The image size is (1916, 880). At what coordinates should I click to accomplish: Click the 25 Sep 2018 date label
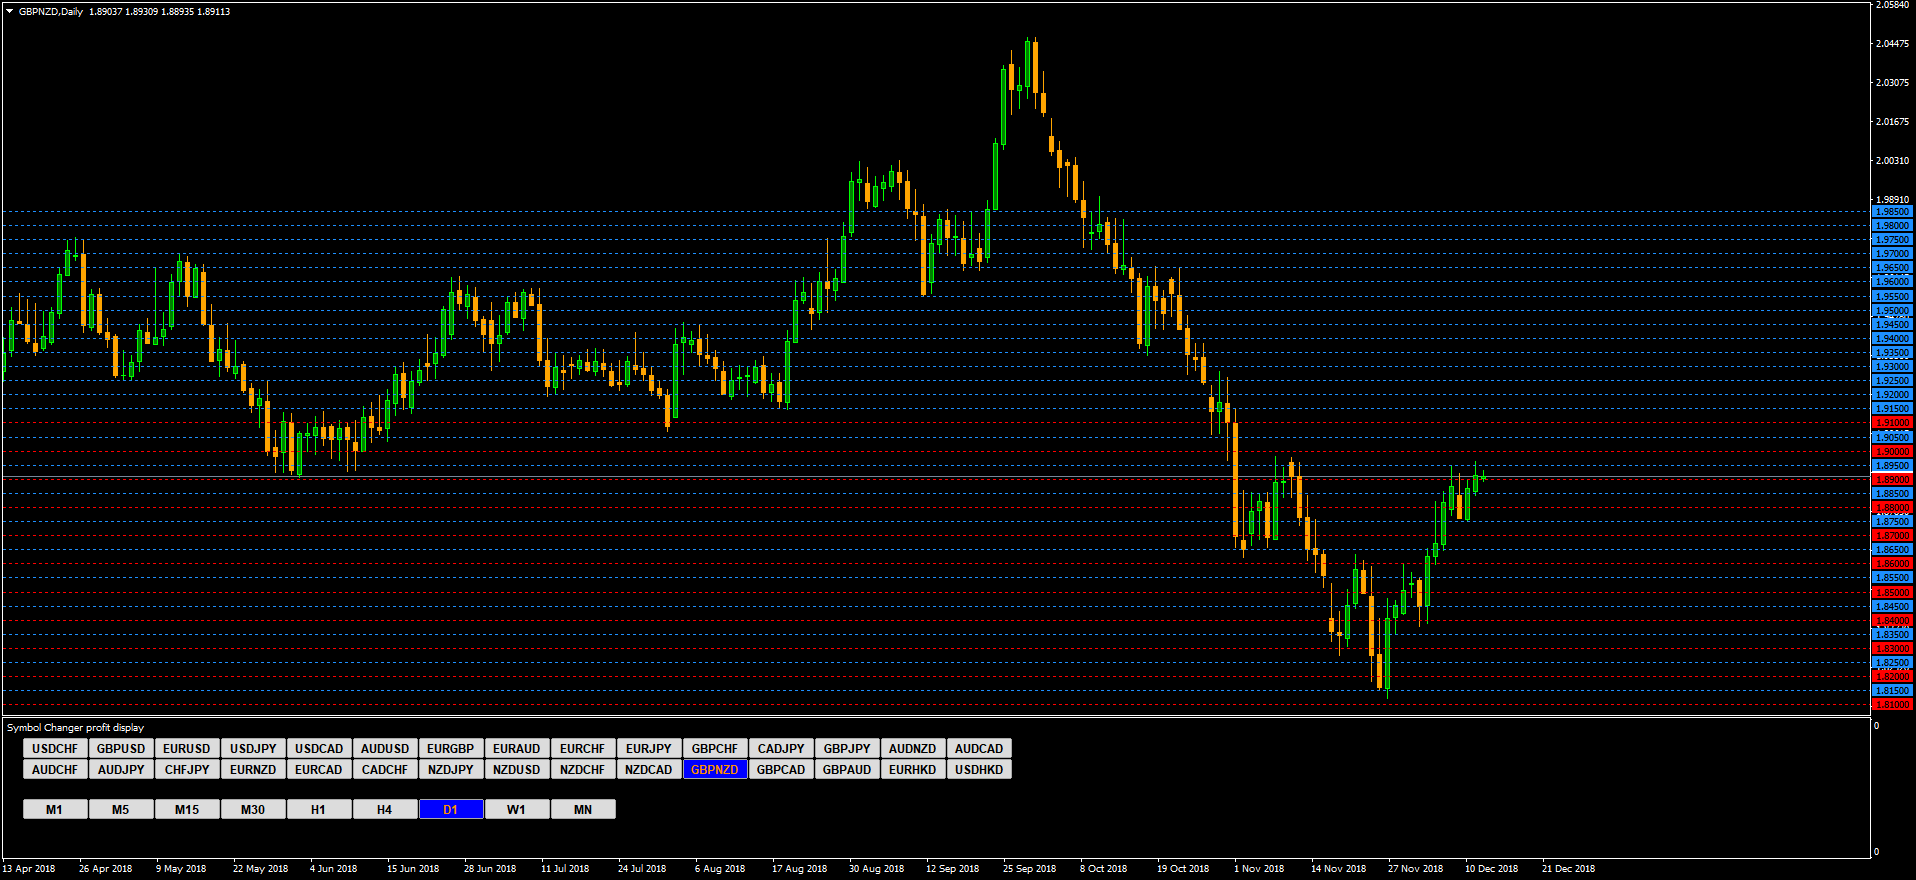(x=1029, y=869)
